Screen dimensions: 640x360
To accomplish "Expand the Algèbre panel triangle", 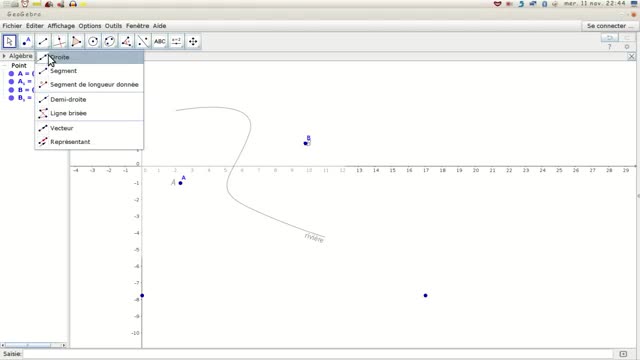I will point(4,56).
